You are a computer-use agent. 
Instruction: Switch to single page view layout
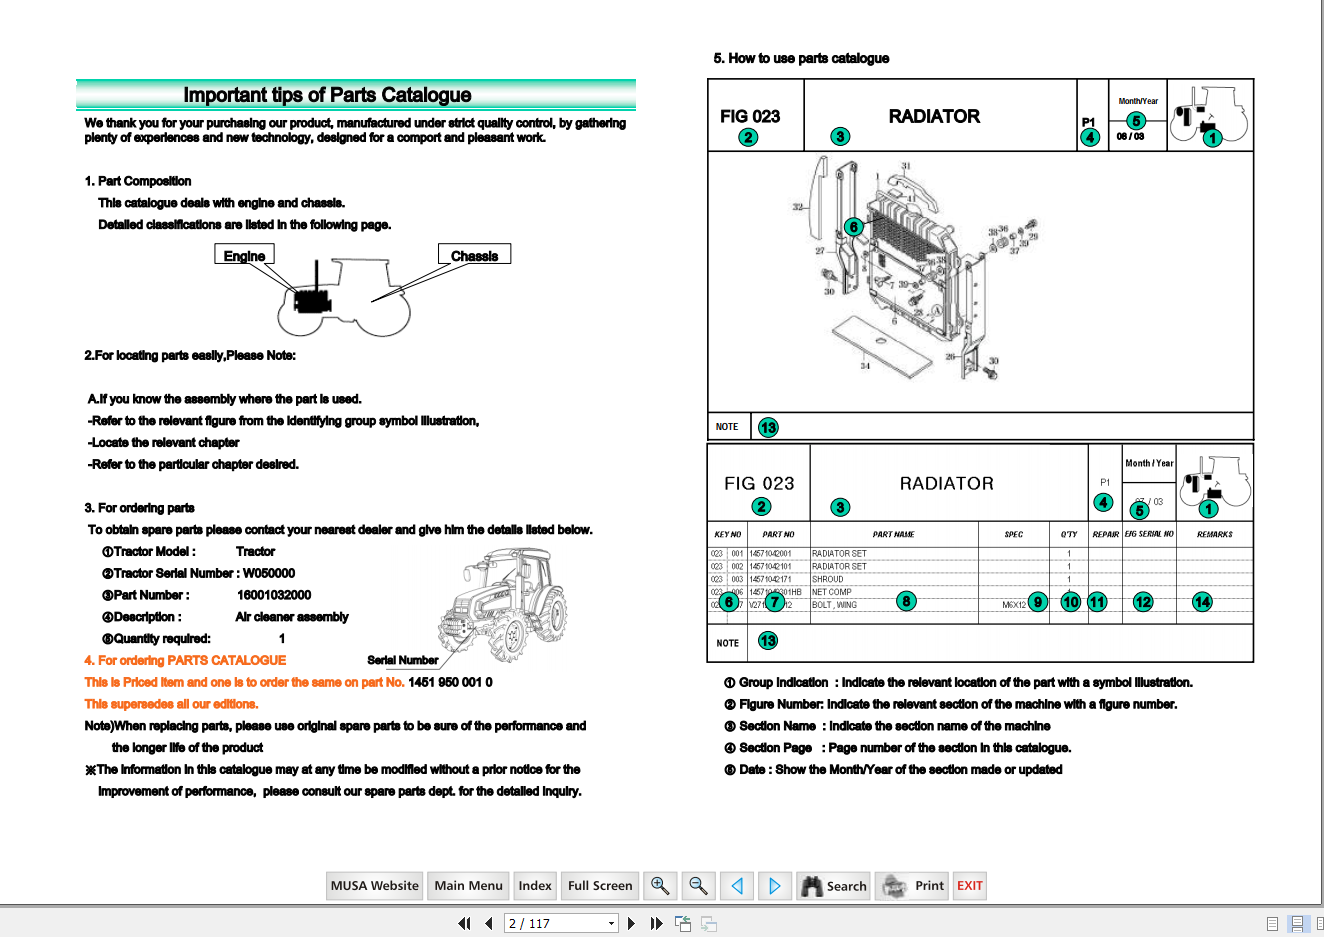click(x=1272, y=924)
